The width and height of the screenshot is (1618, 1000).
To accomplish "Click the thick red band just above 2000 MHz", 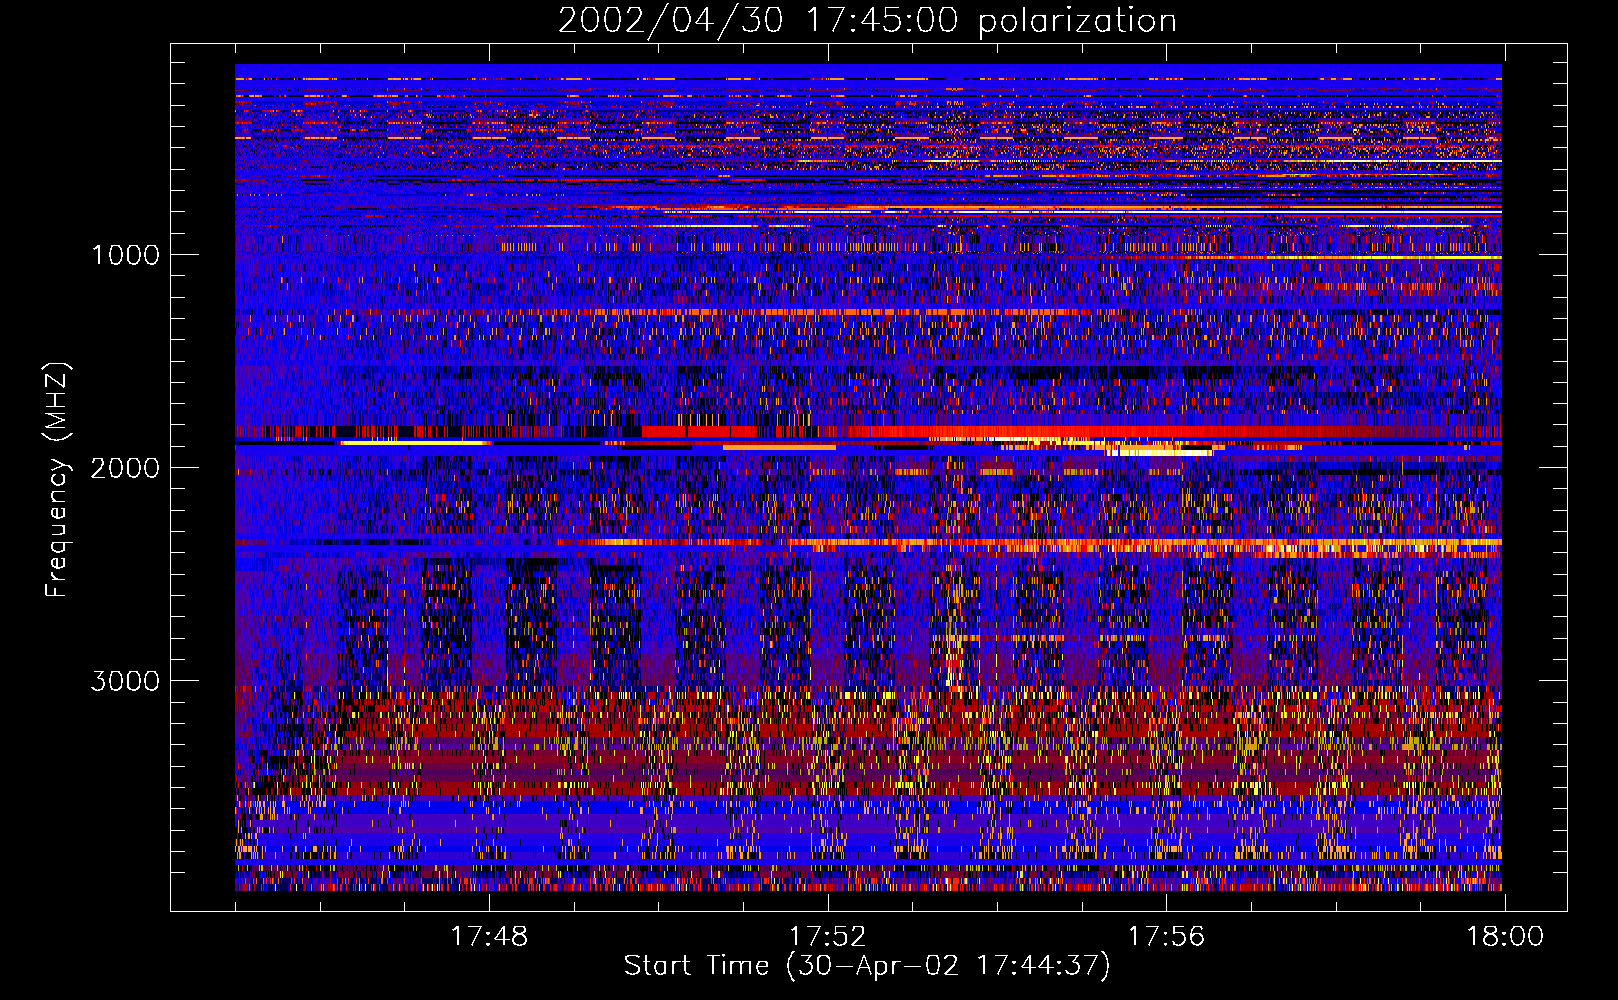I will tap(1000, 432).
